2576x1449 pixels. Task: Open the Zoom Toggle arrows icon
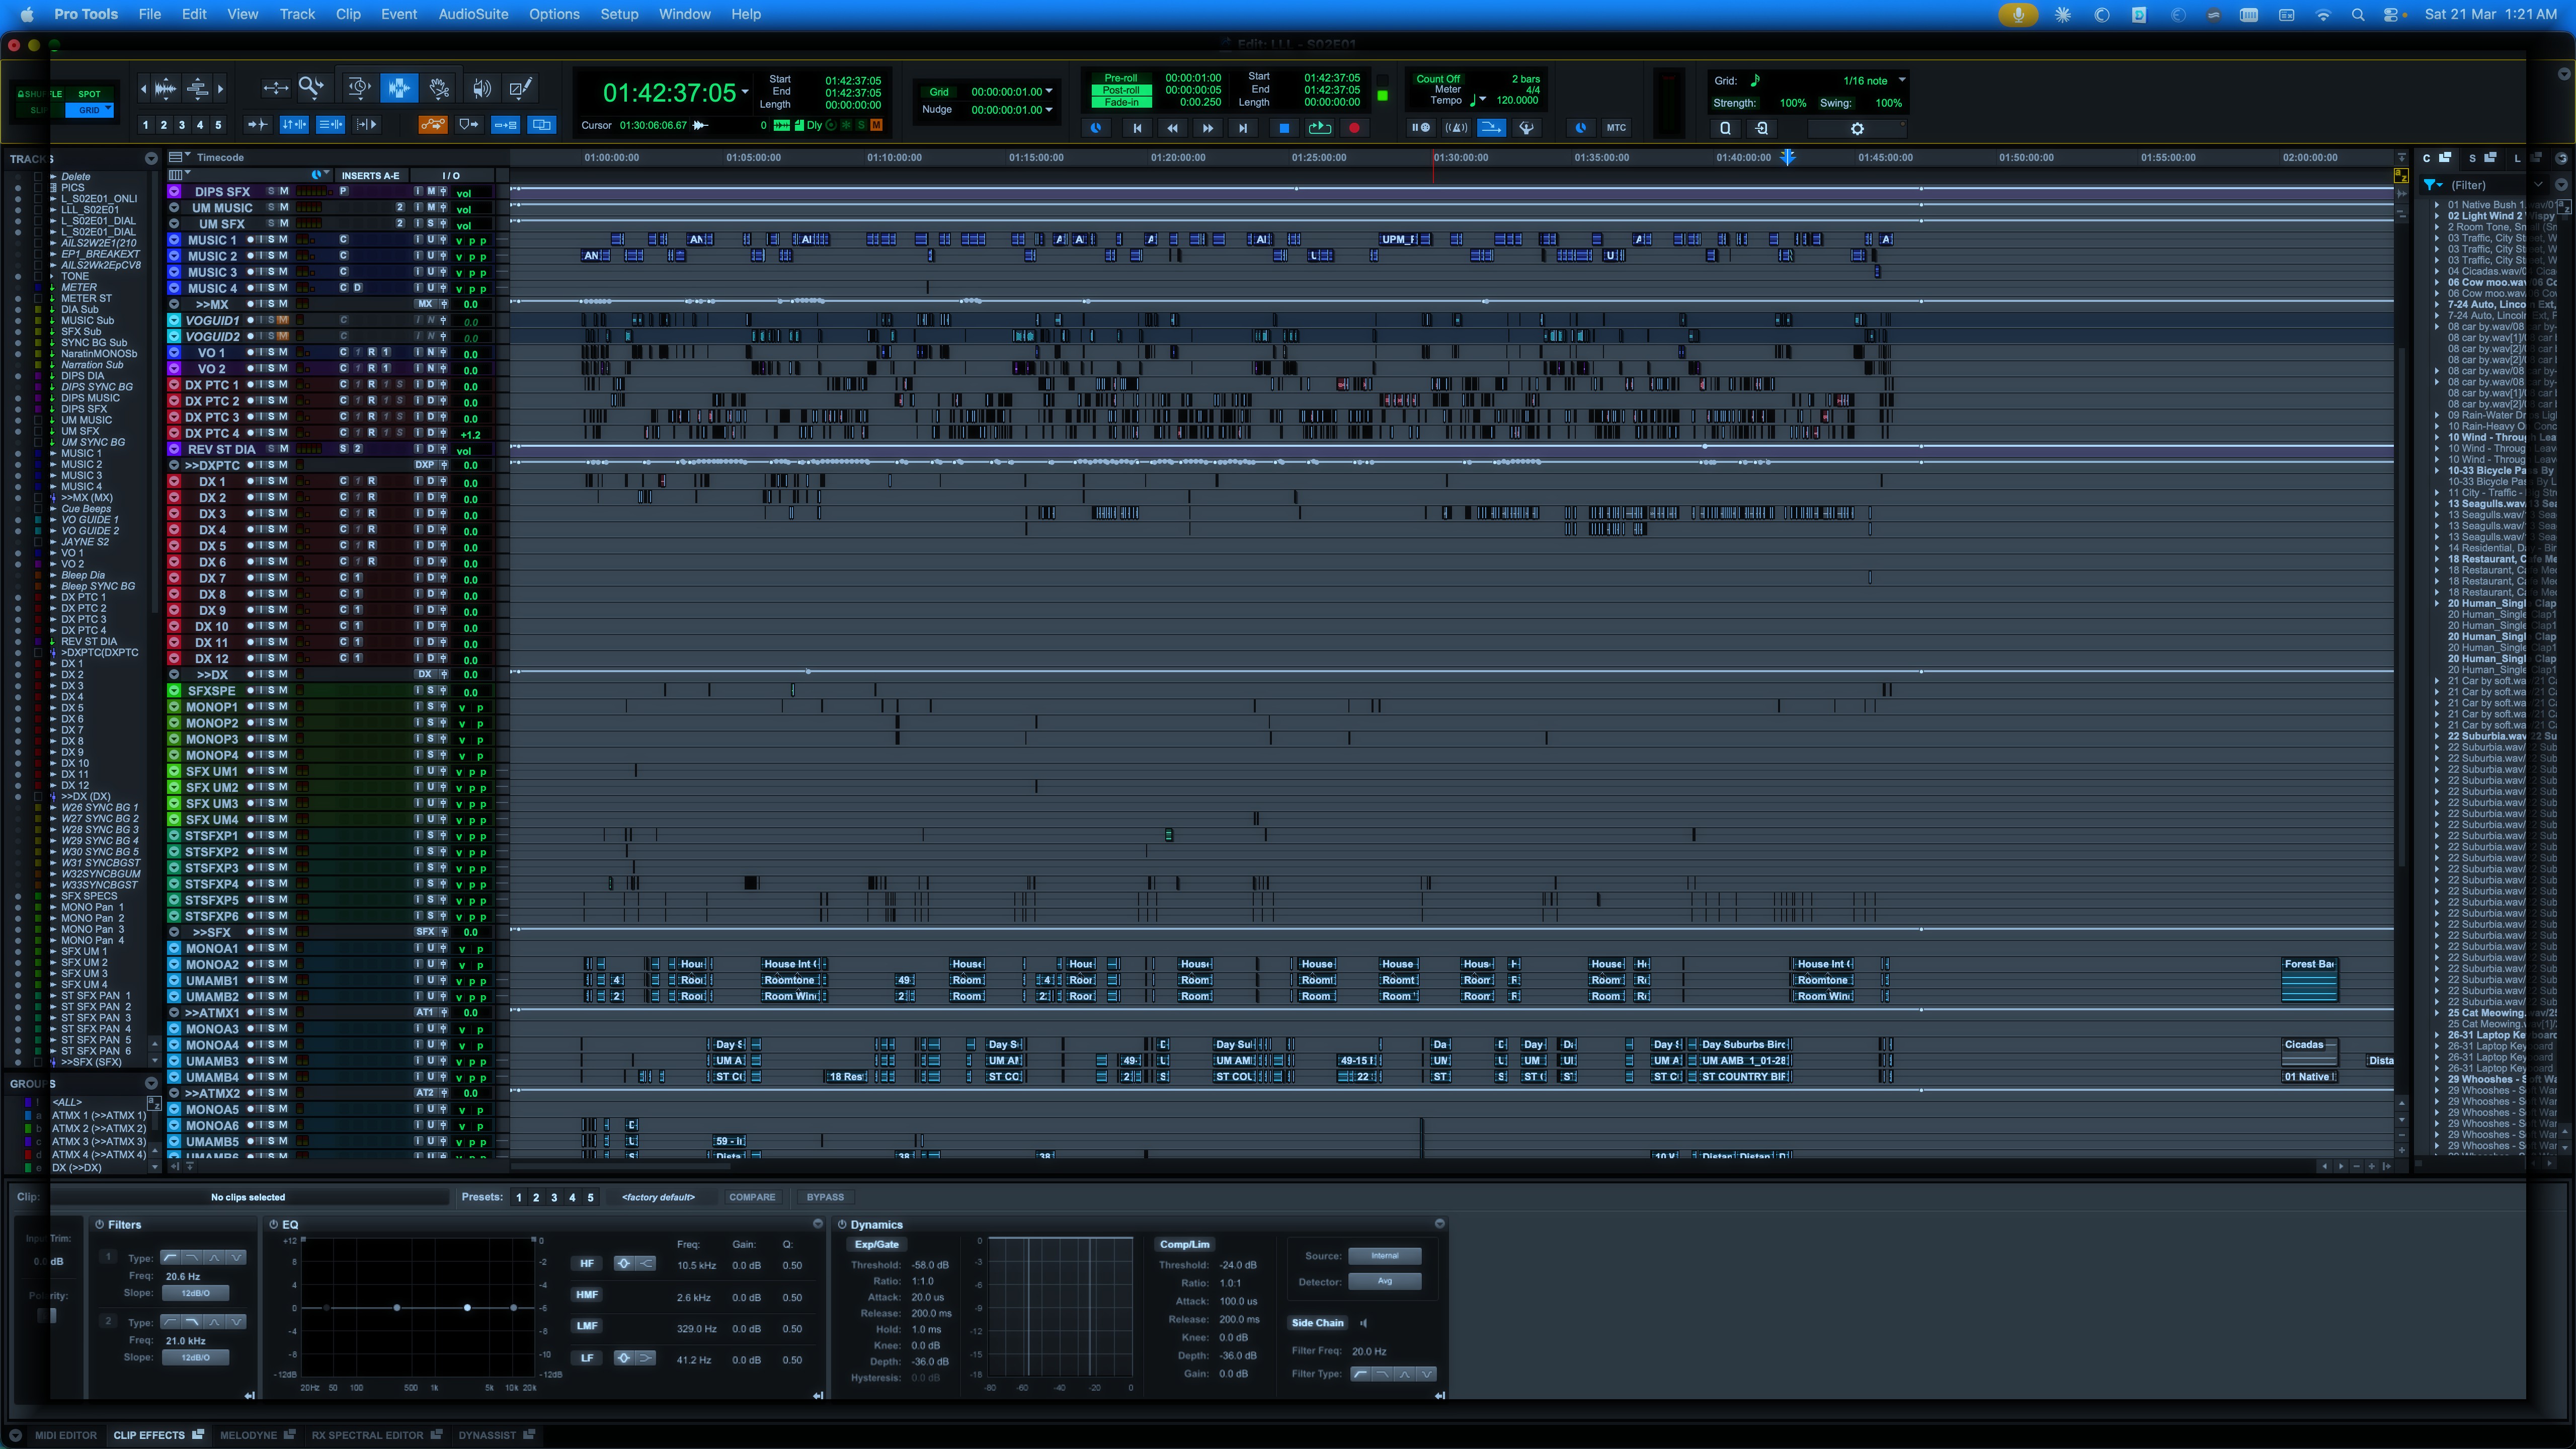click(x=275, y=89)
